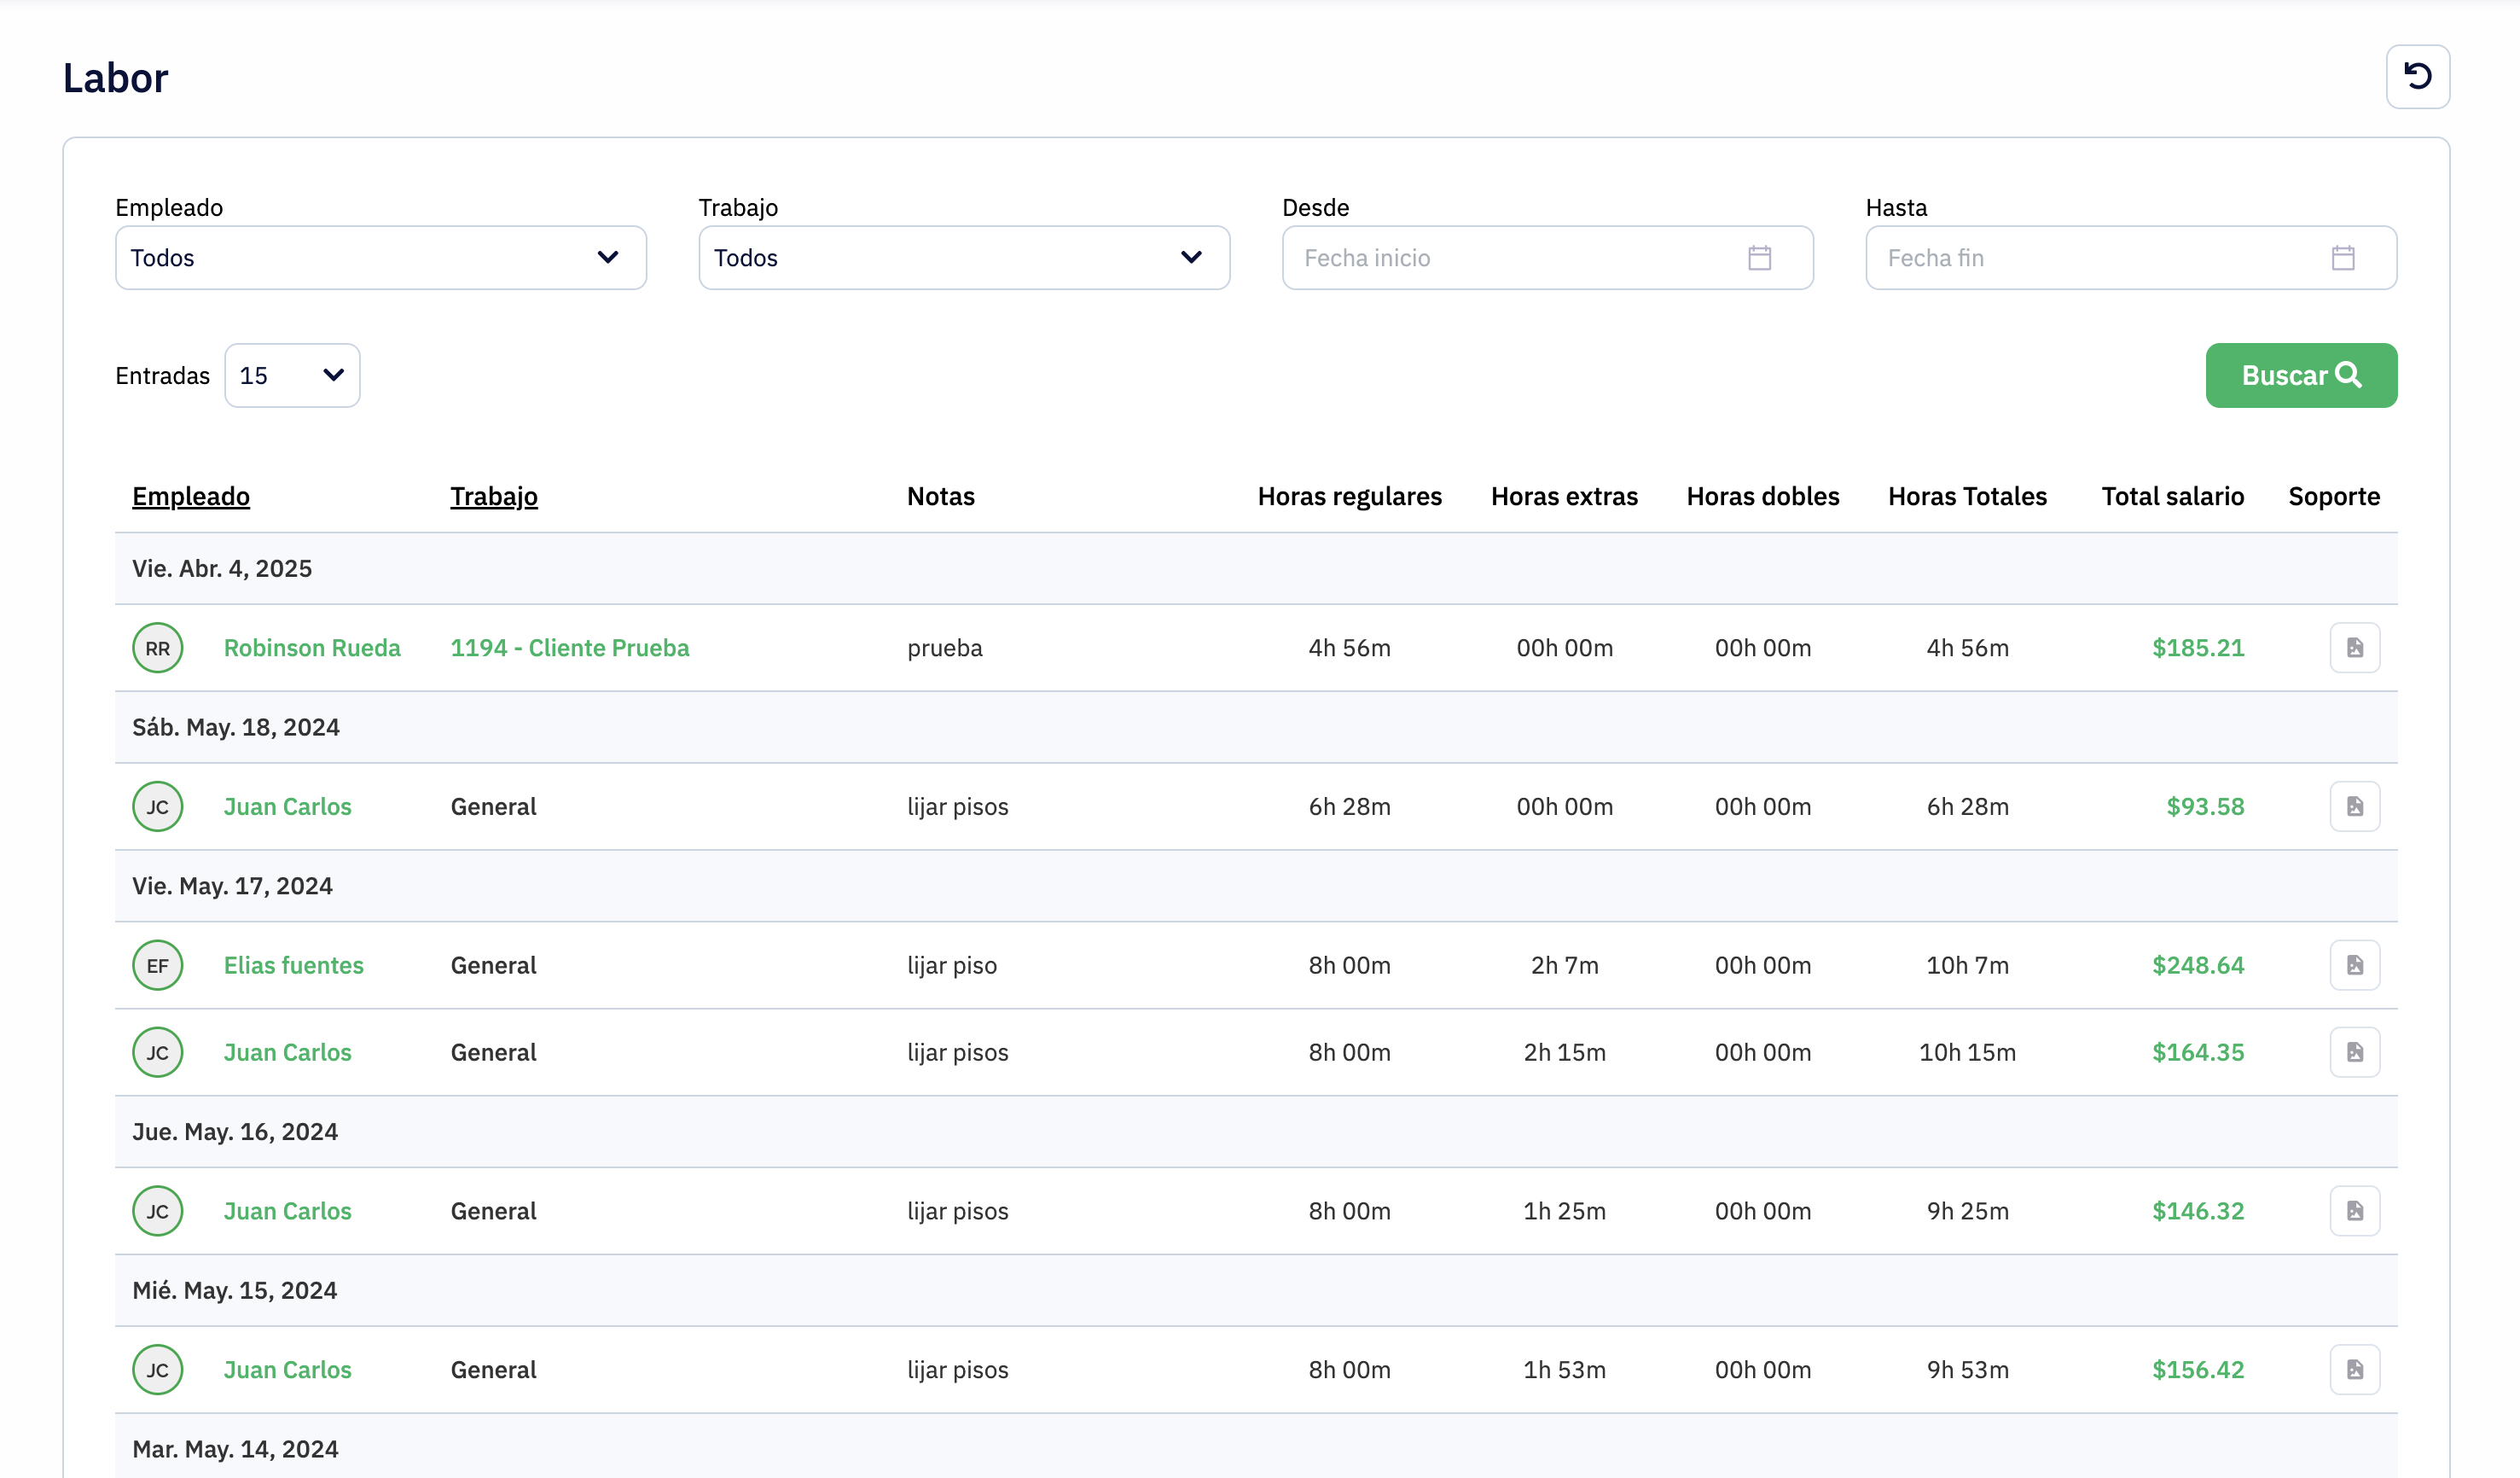The height and width of the screenshot is (1478, 2520).
Task: Click the Horas Totales column header
Action: 1967,497
